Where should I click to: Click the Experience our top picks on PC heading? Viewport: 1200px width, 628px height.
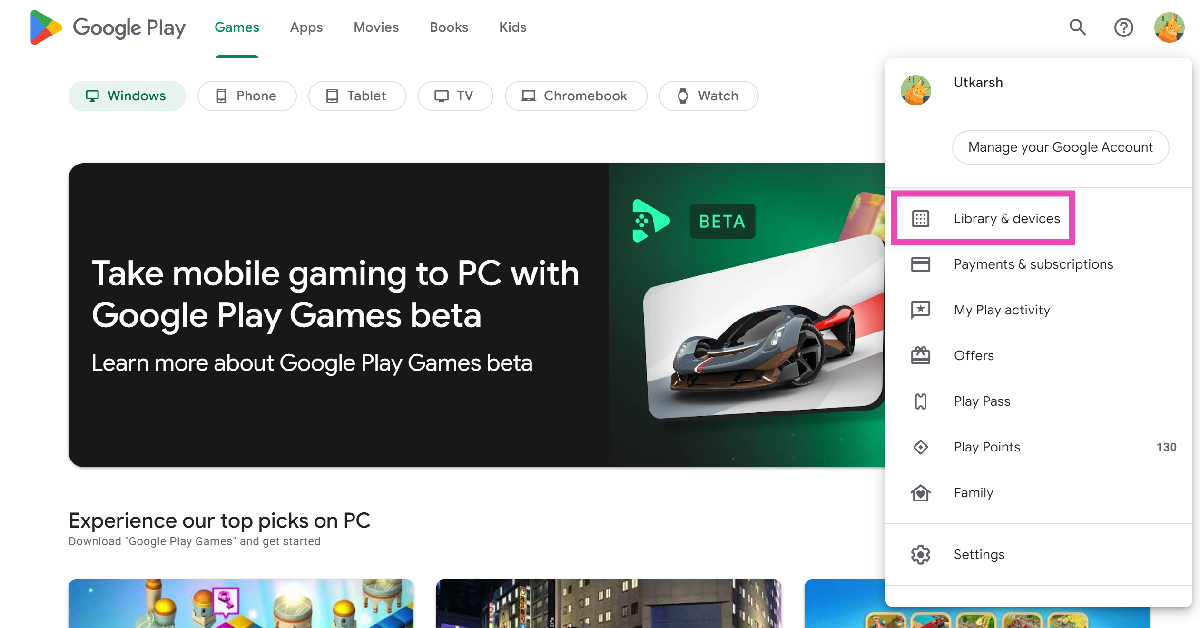[x=219, y=520]
